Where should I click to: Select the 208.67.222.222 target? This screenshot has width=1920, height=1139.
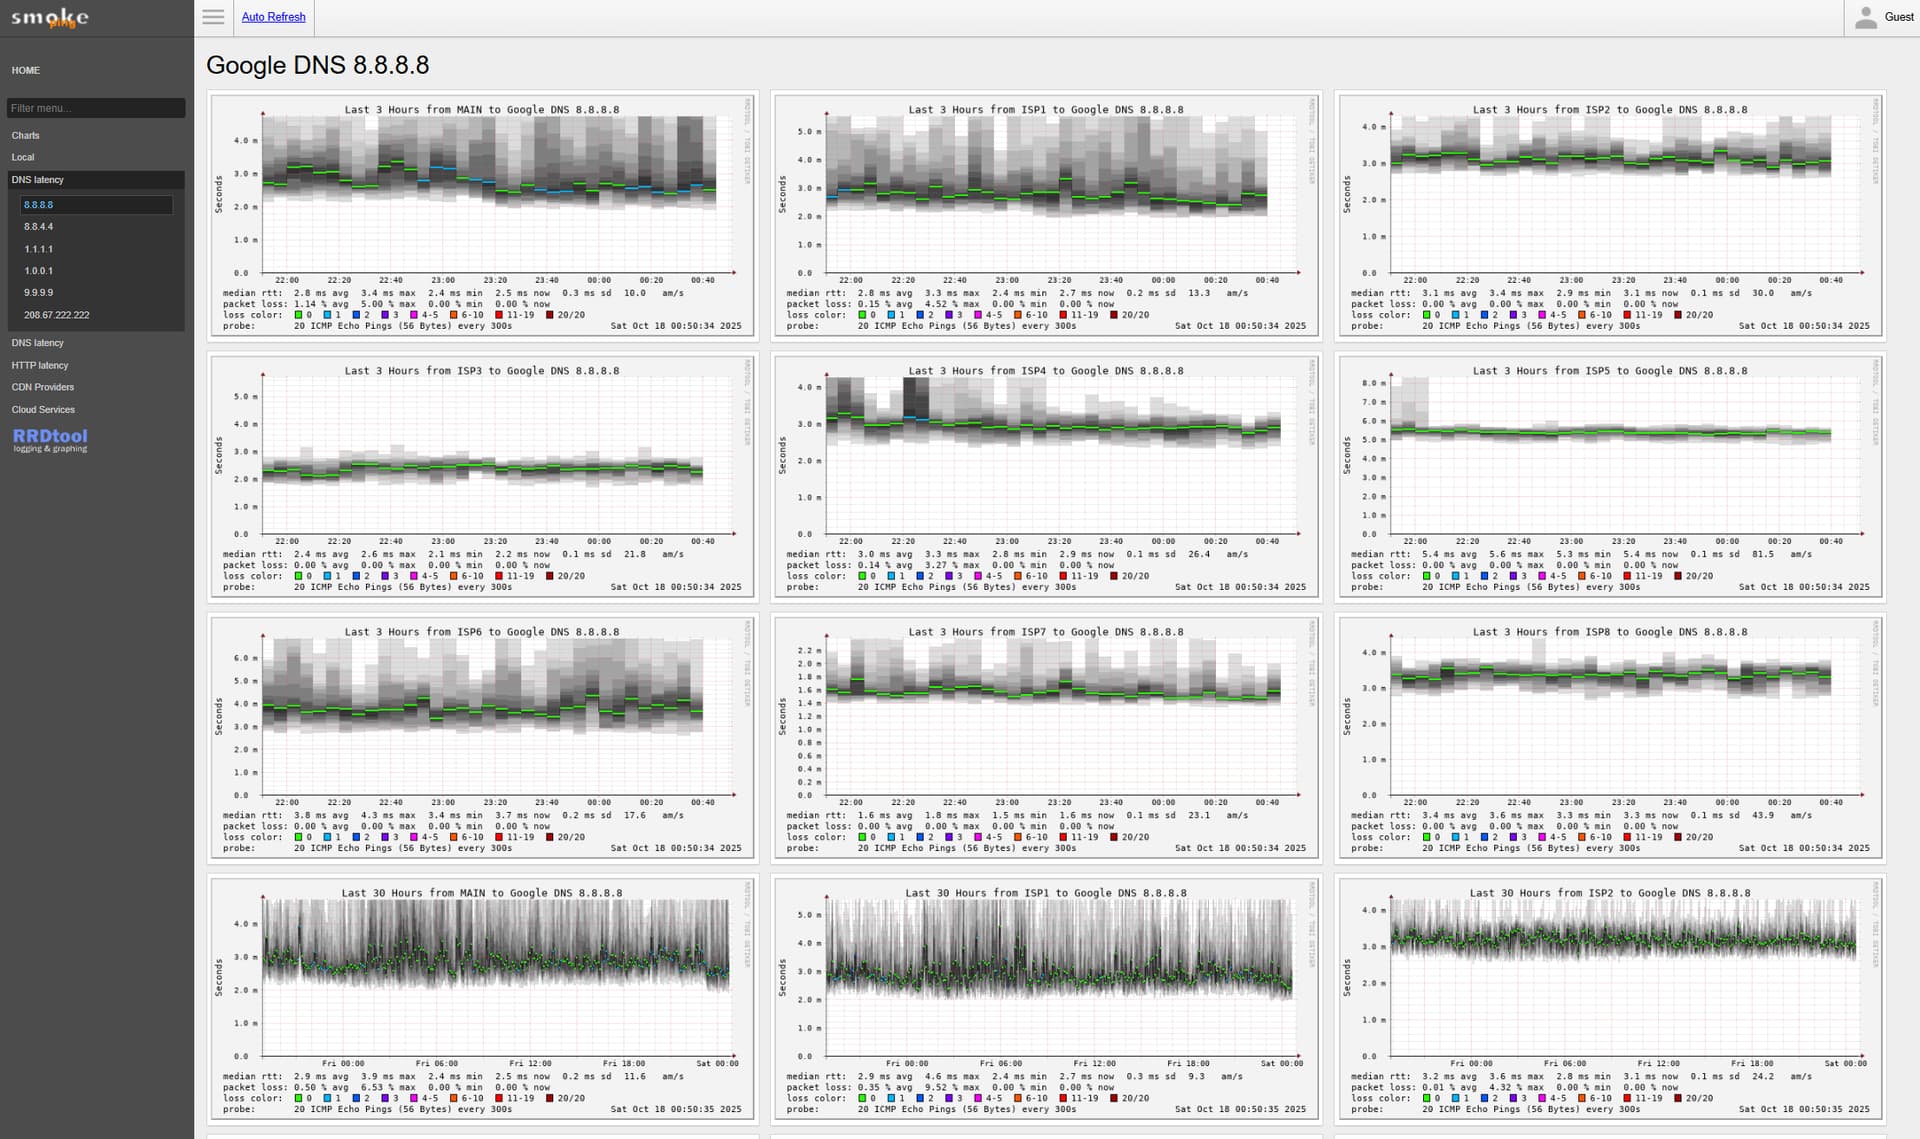tap(57, 315)
